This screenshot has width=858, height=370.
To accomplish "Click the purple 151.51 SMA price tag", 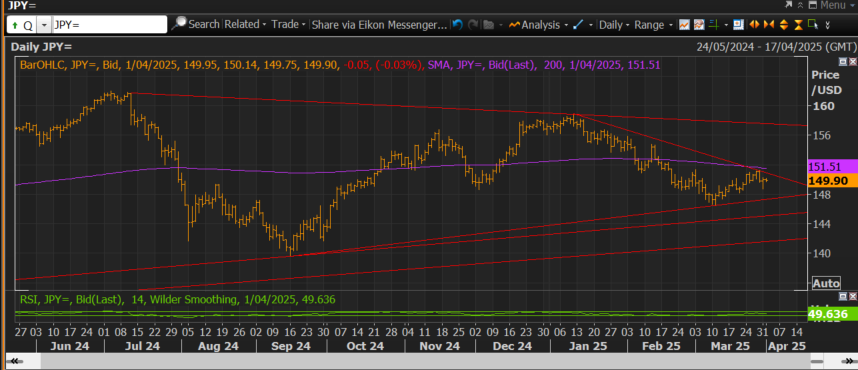I will coord(832,166).
